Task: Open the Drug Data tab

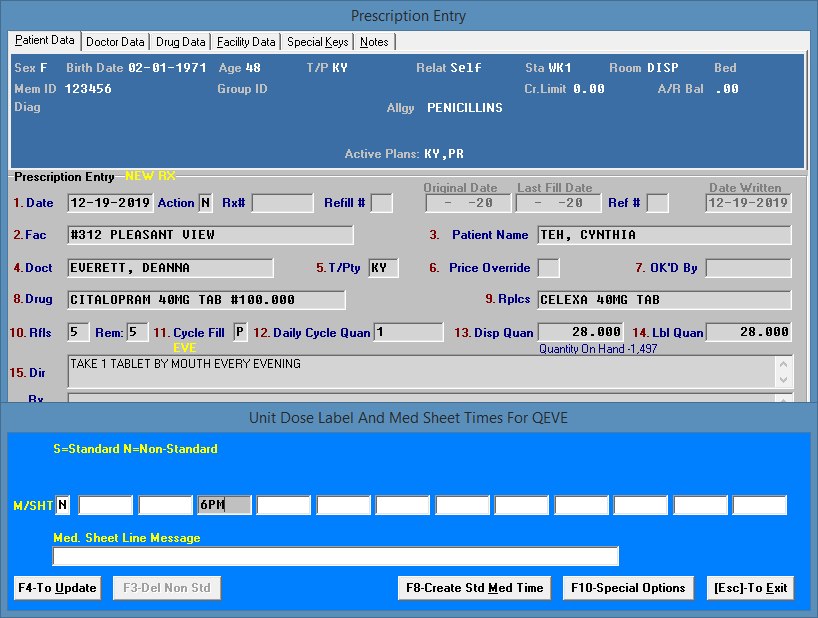Action: click(x=181, y=42)
